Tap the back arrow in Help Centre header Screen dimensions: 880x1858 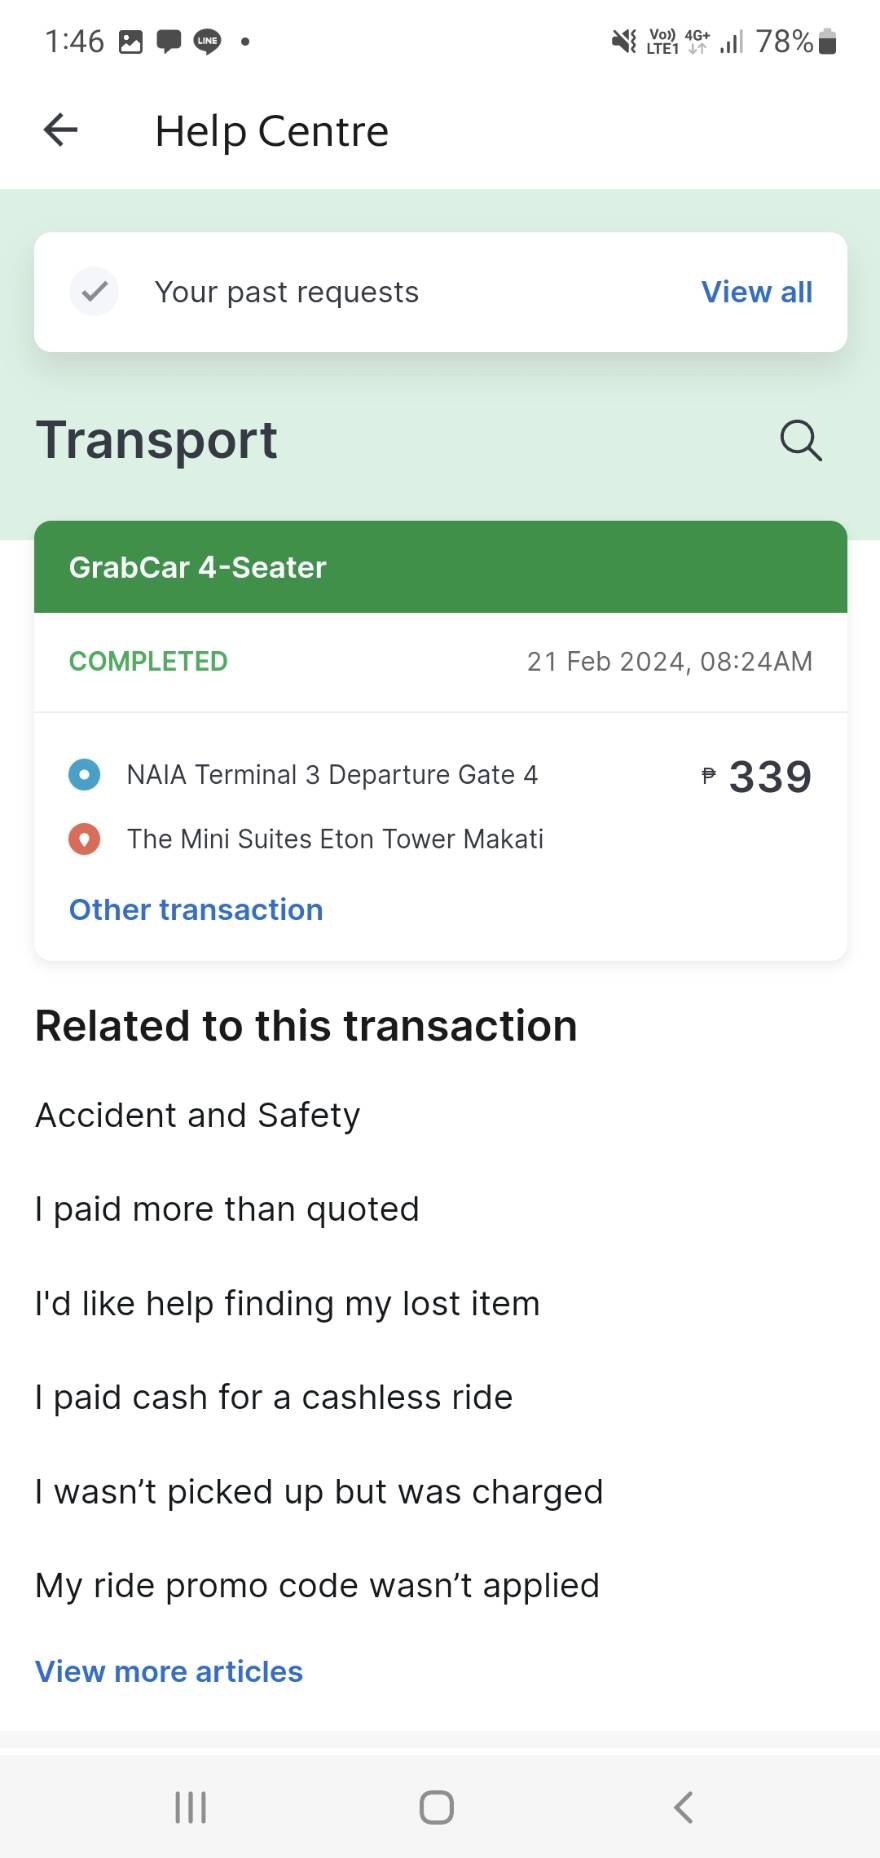click(x=61, y=130)
